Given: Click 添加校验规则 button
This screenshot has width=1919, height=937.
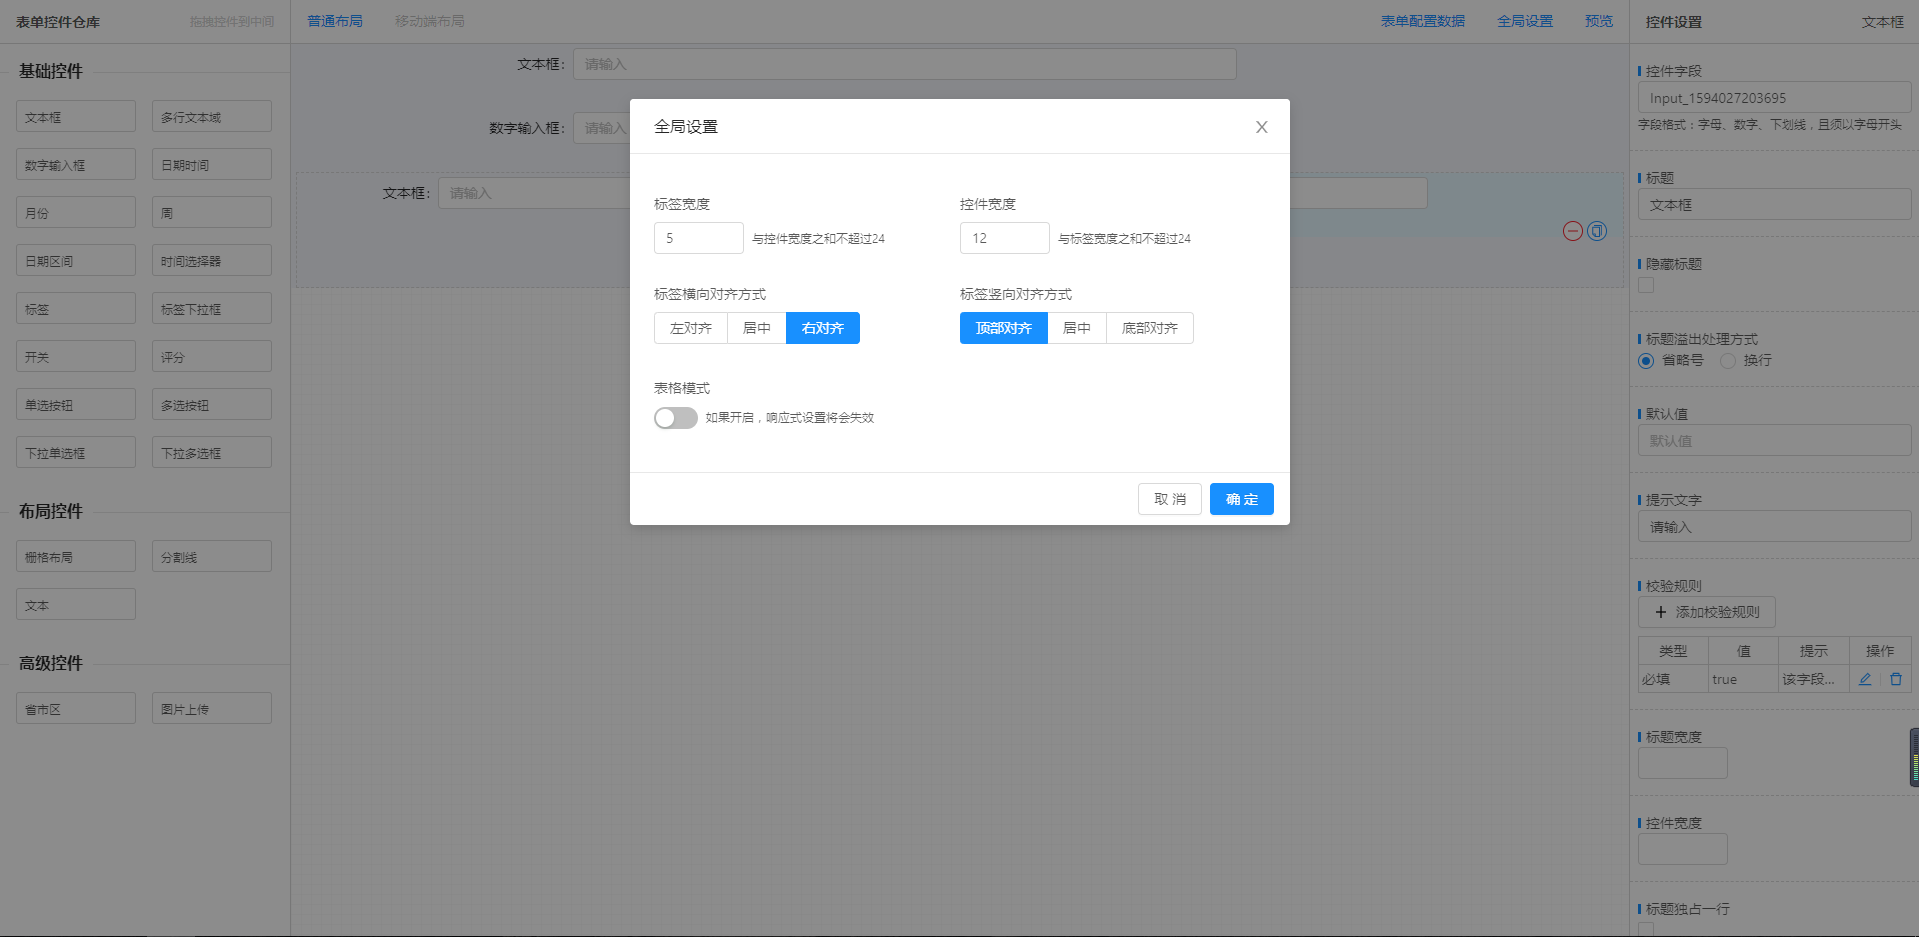Looking at the screenshot, I should pos(1707,612).
